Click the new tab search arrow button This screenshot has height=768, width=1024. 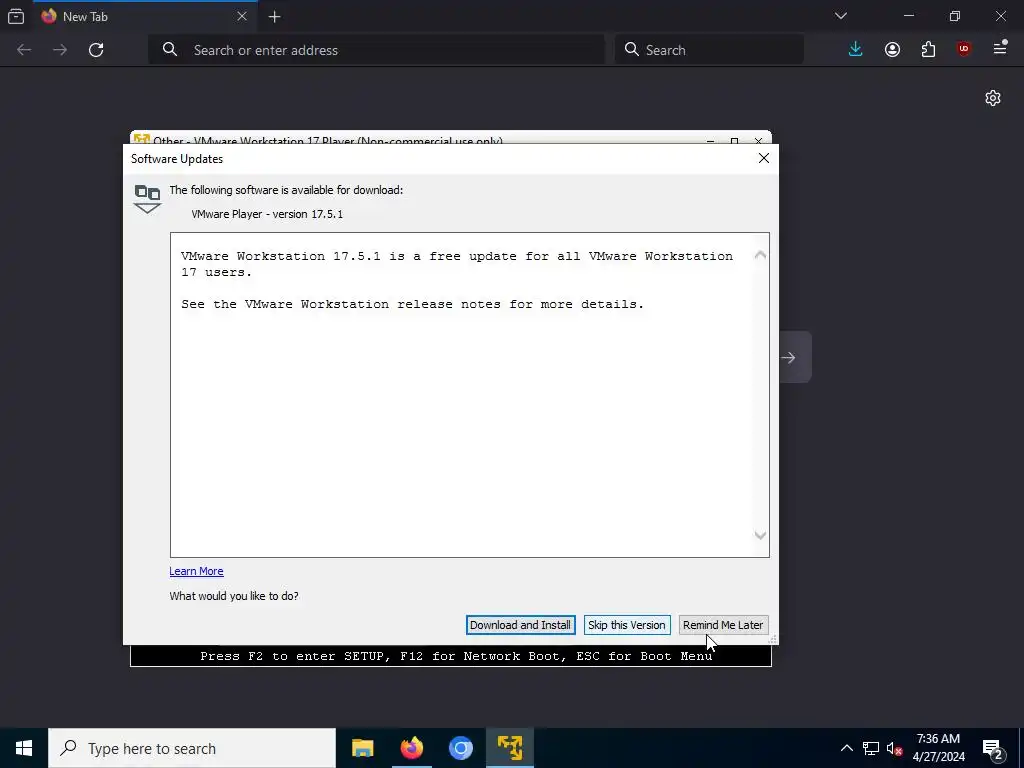[789, 358]
